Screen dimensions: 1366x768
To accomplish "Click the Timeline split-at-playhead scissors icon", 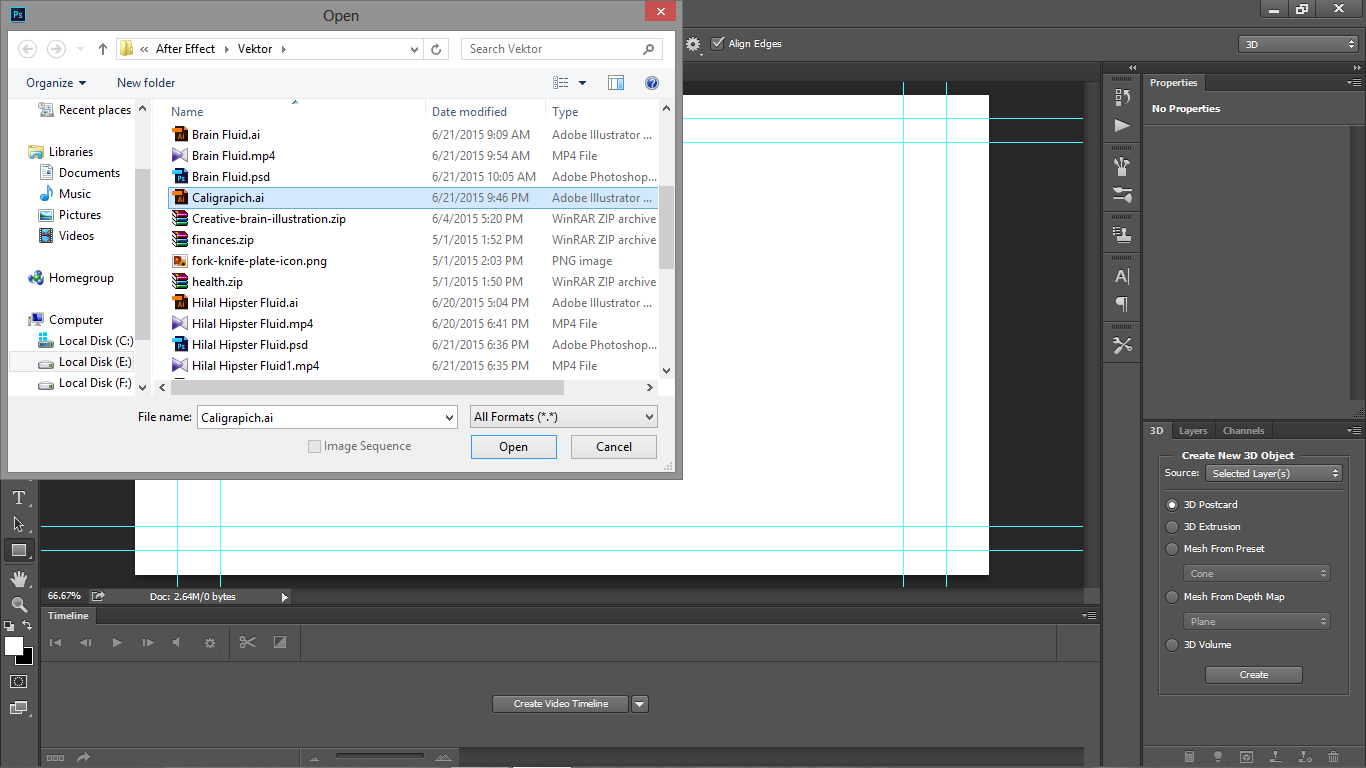I will click(248, 643).
